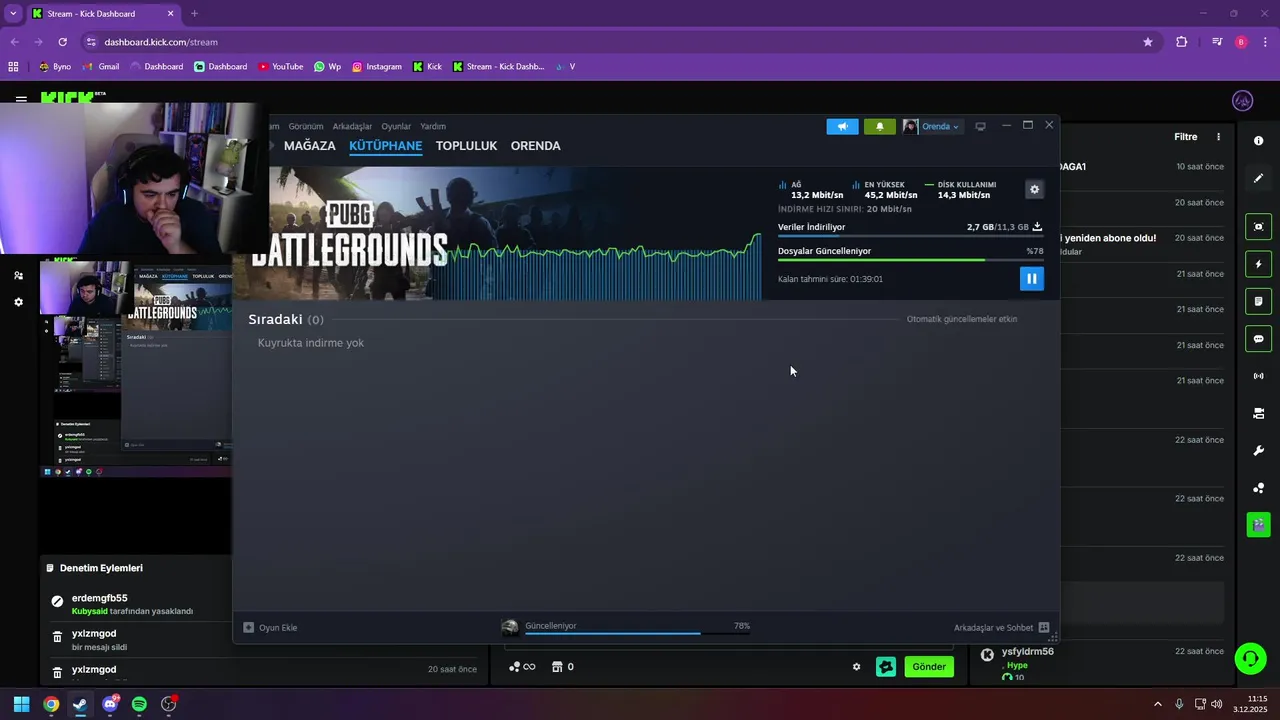Open Steam notifications bell

tap(880, 126)
